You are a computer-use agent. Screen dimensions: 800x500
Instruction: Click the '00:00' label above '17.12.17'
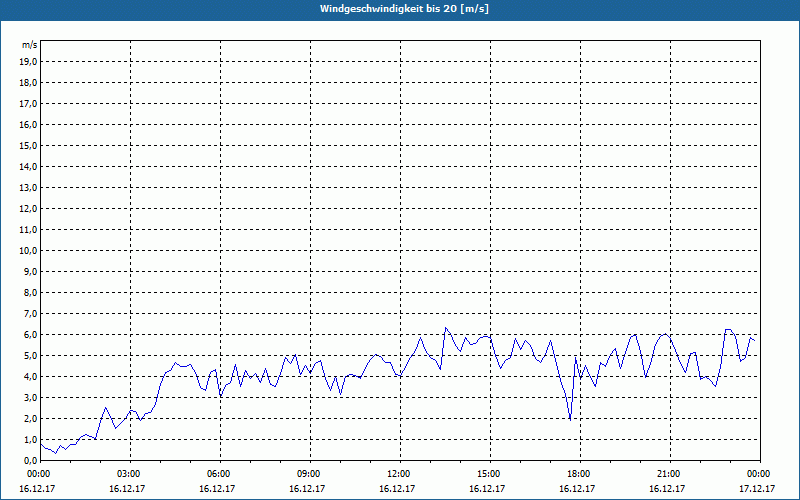coord(760,474)
